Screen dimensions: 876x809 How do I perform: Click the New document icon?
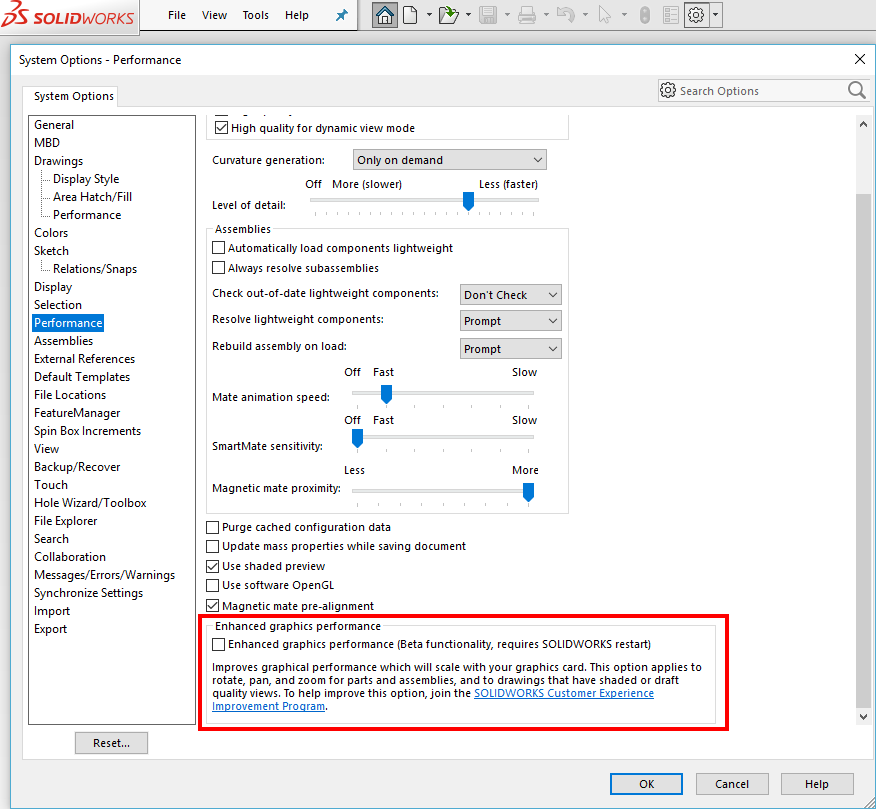(410, 15)
